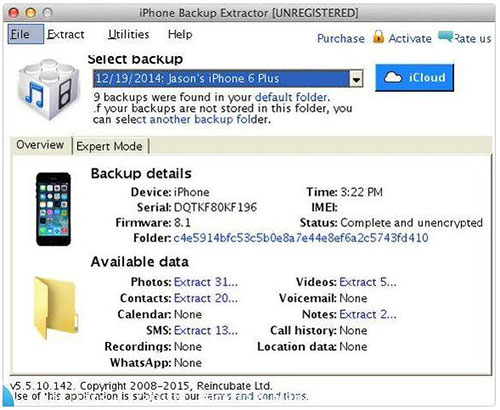
Task: Close the window with red button
Action: (x=14, y=13)
